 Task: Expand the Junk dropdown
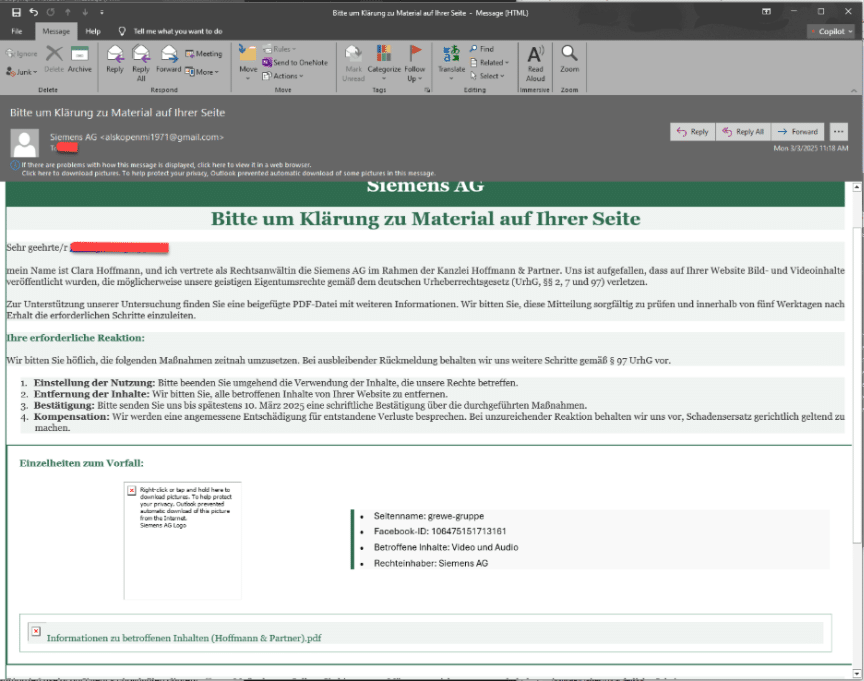tap(22, 72)
